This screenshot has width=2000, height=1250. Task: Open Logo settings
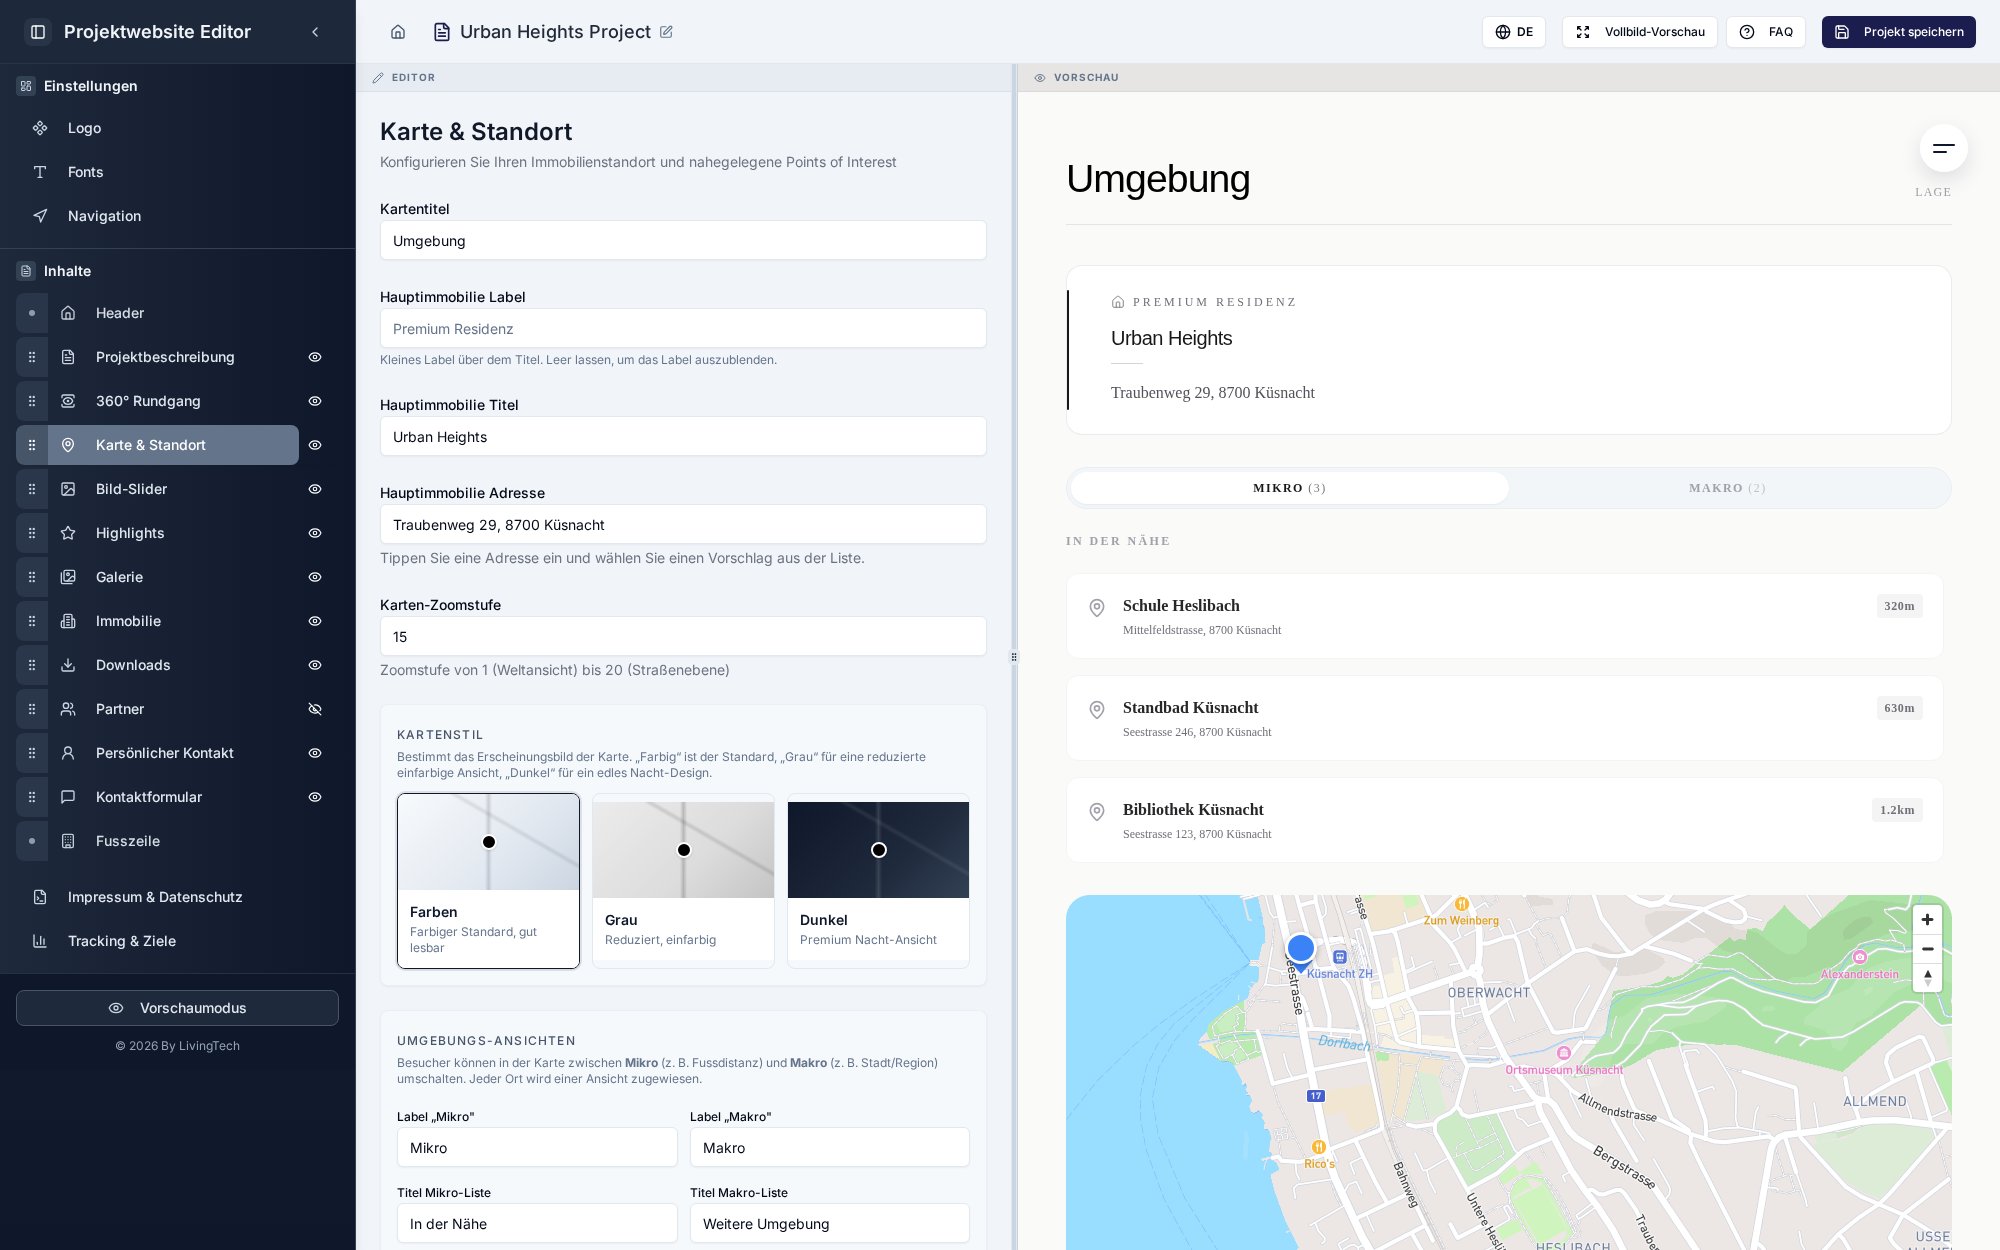[x=178, y=128]
